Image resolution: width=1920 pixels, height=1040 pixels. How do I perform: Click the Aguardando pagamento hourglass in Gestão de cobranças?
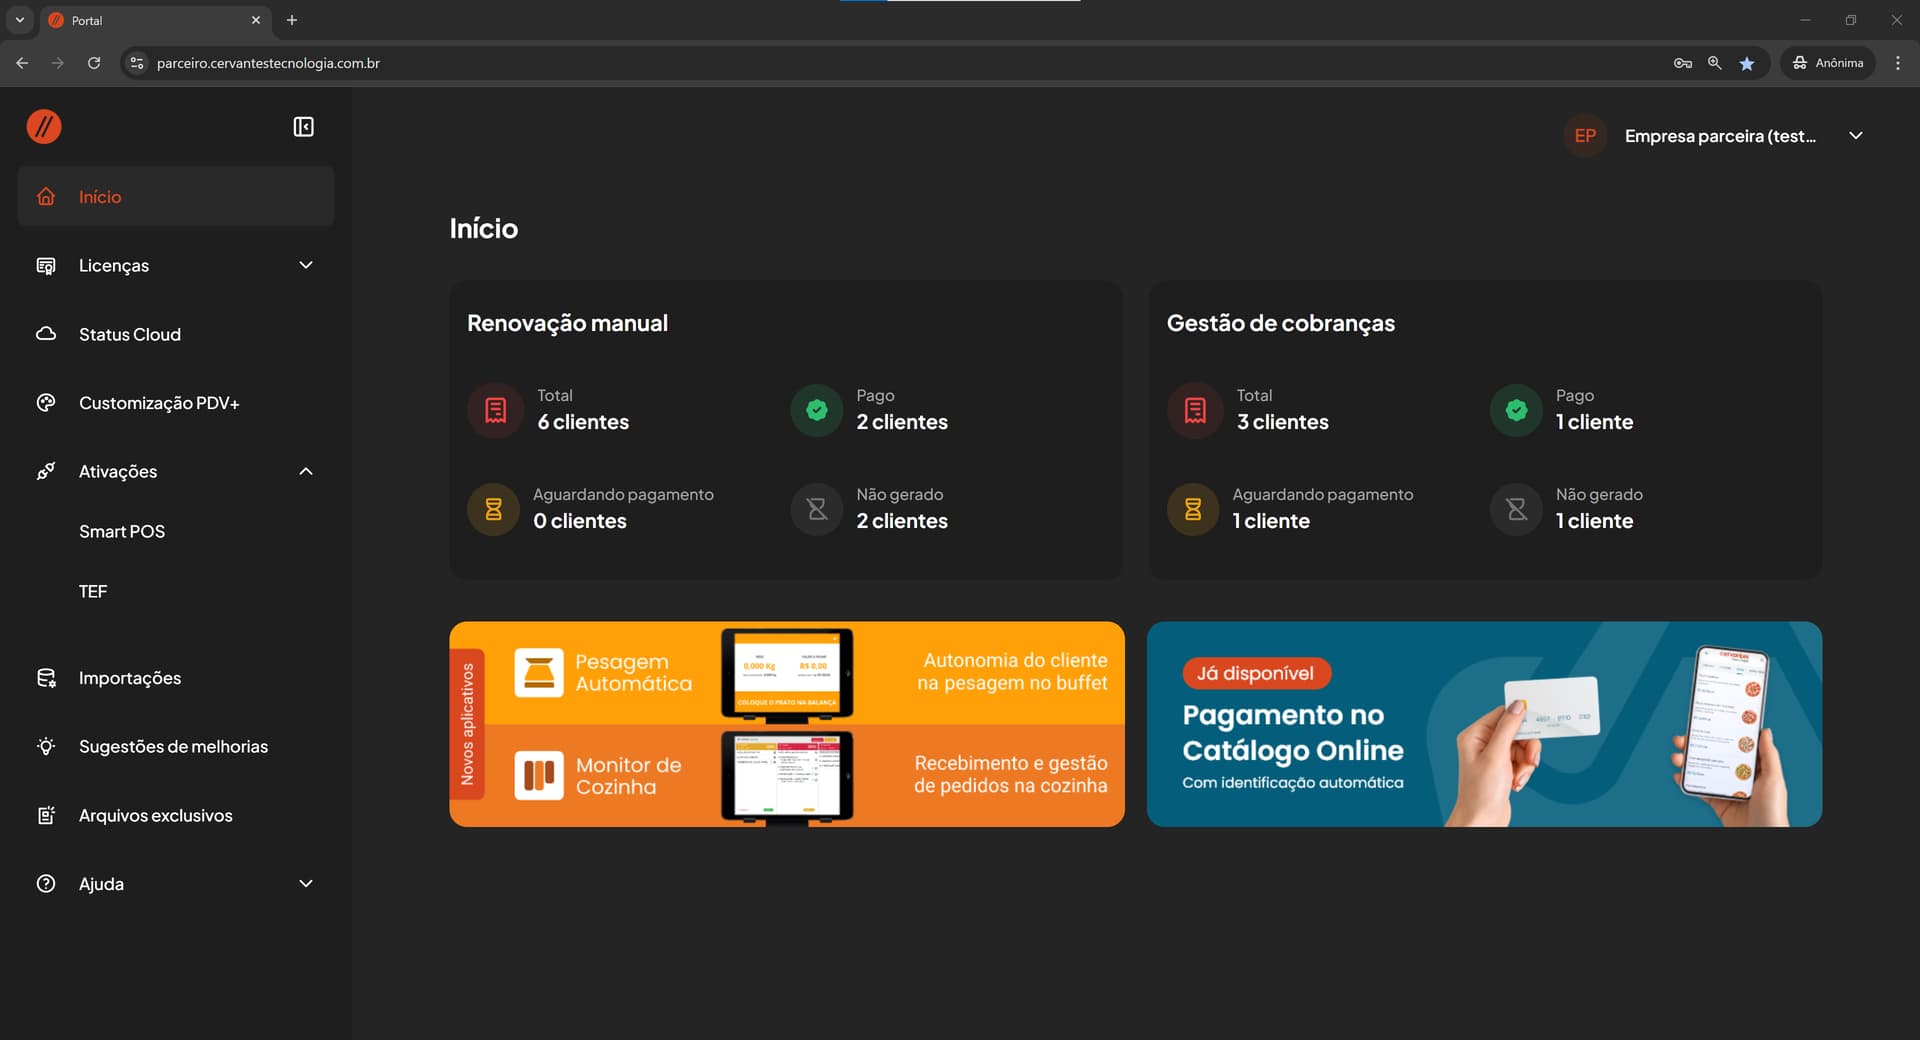(x=1193, y=509)
